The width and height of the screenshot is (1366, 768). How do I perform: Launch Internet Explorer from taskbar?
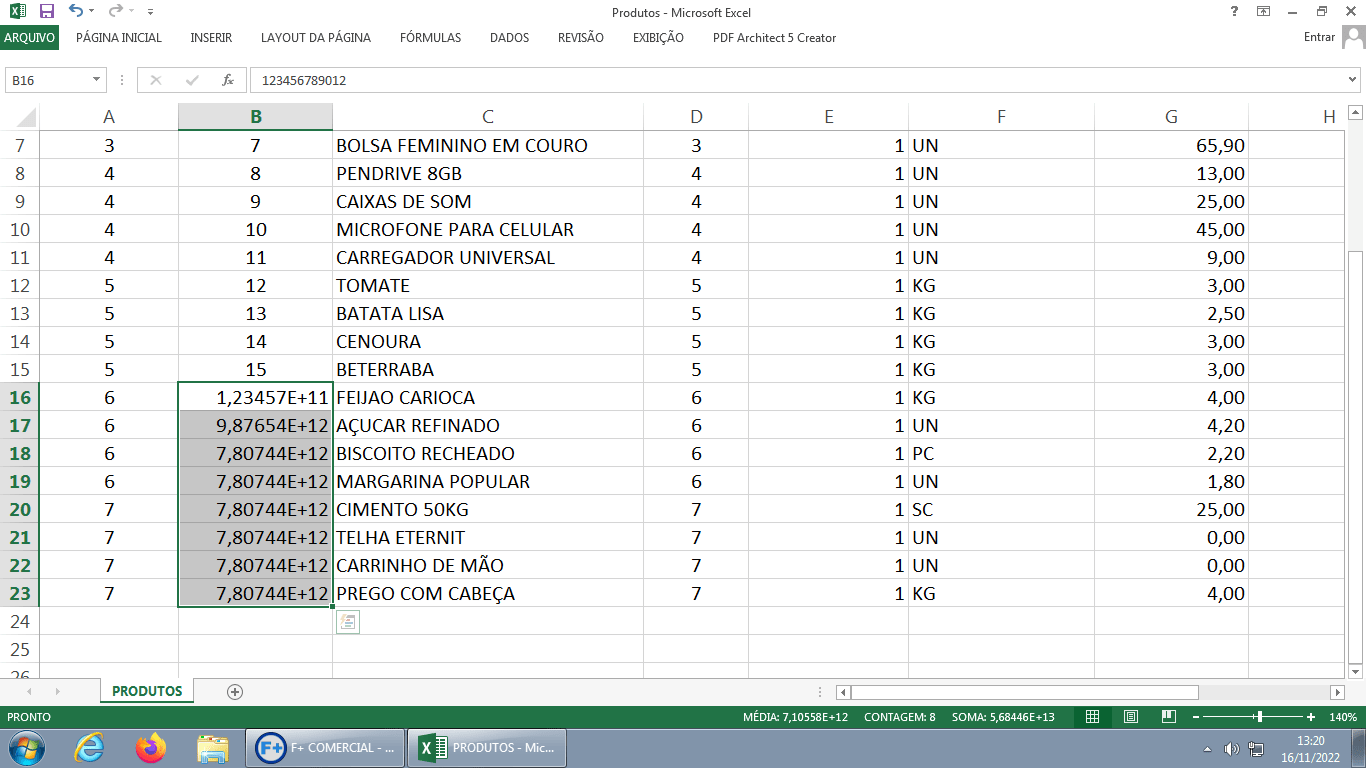click(88, 748)
